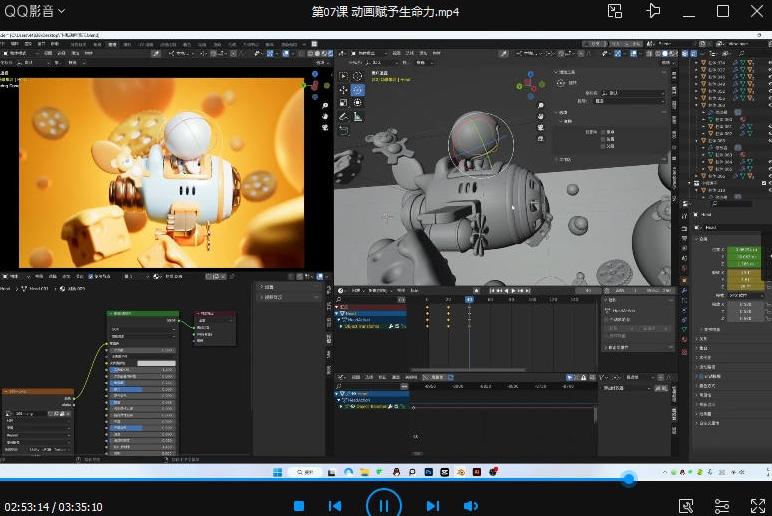Pin the player window on top
772x516 pixels.
(653, 11)
